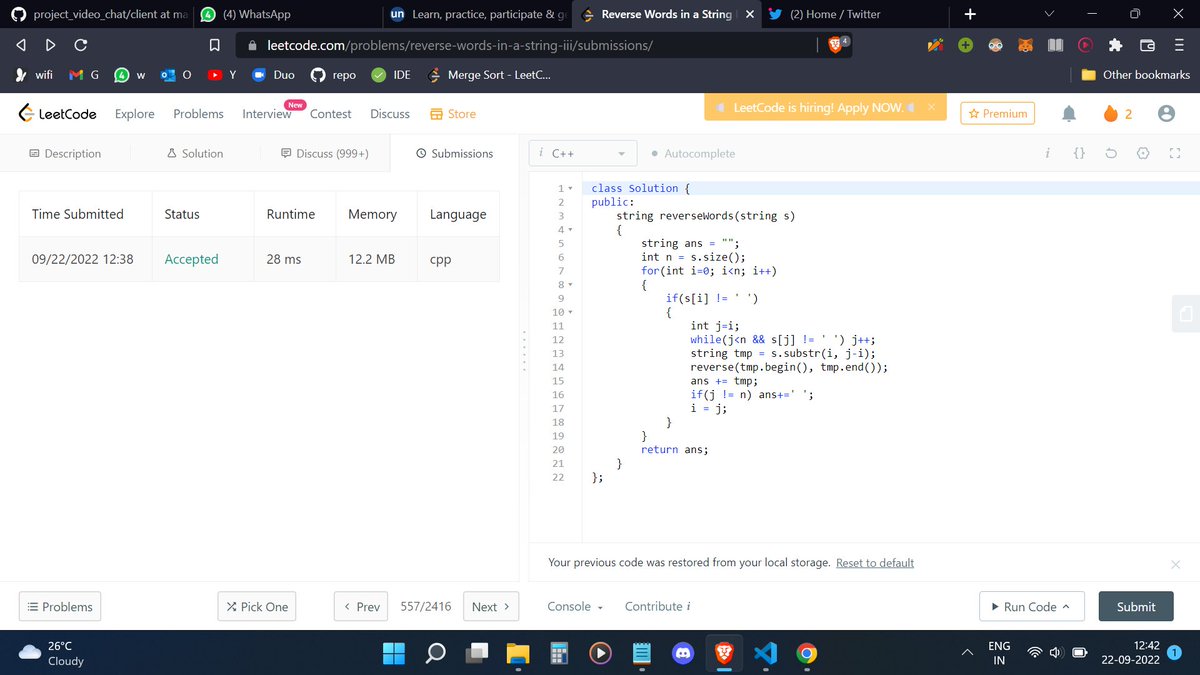Viewport: 1200px width, 675px height.
Task: Switch to the Description tab
Action: tap(65, 154)
